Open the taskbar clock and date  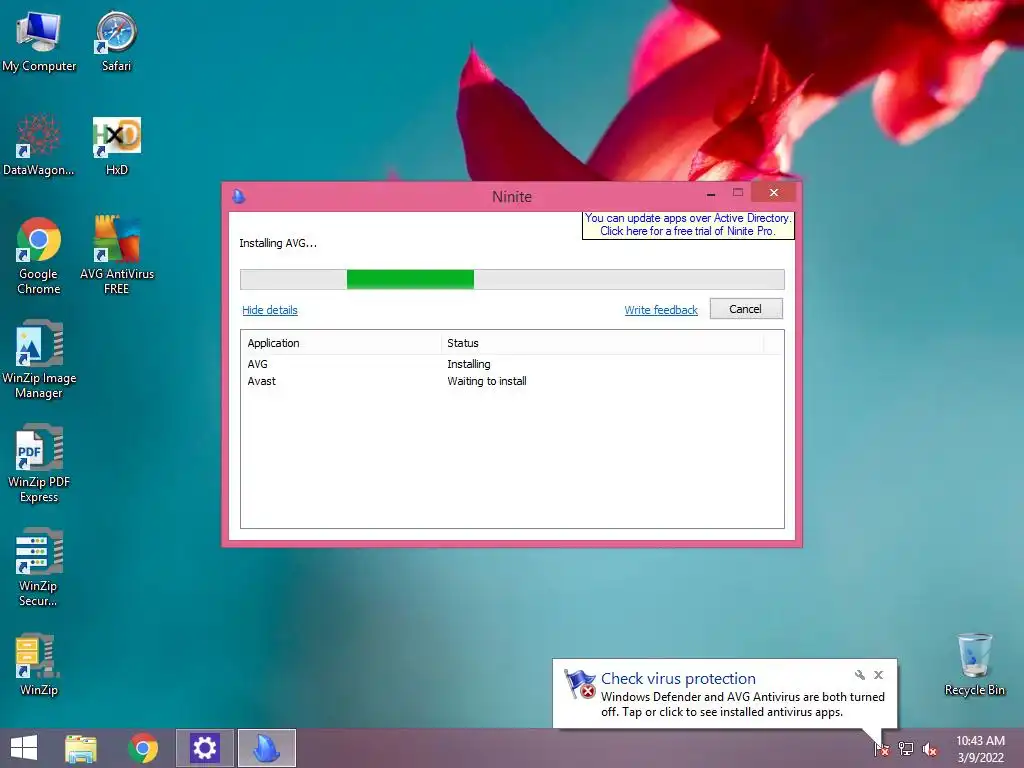coord(980,749)
